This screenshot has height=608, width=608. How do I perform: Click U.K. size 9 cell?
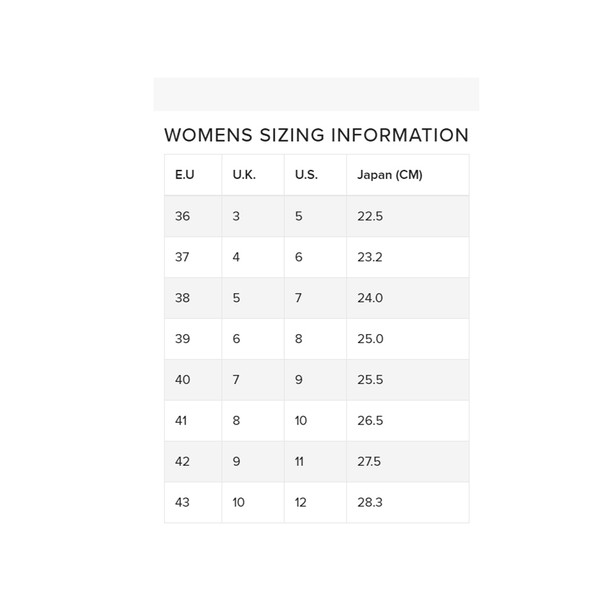(236, 462)
